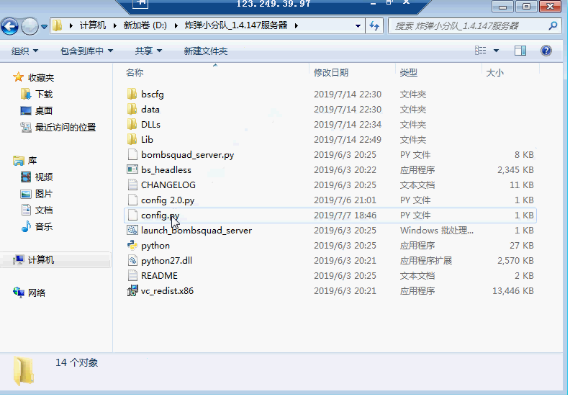
Task: Select 桌面 in the navigation pane
Action: 44,111
